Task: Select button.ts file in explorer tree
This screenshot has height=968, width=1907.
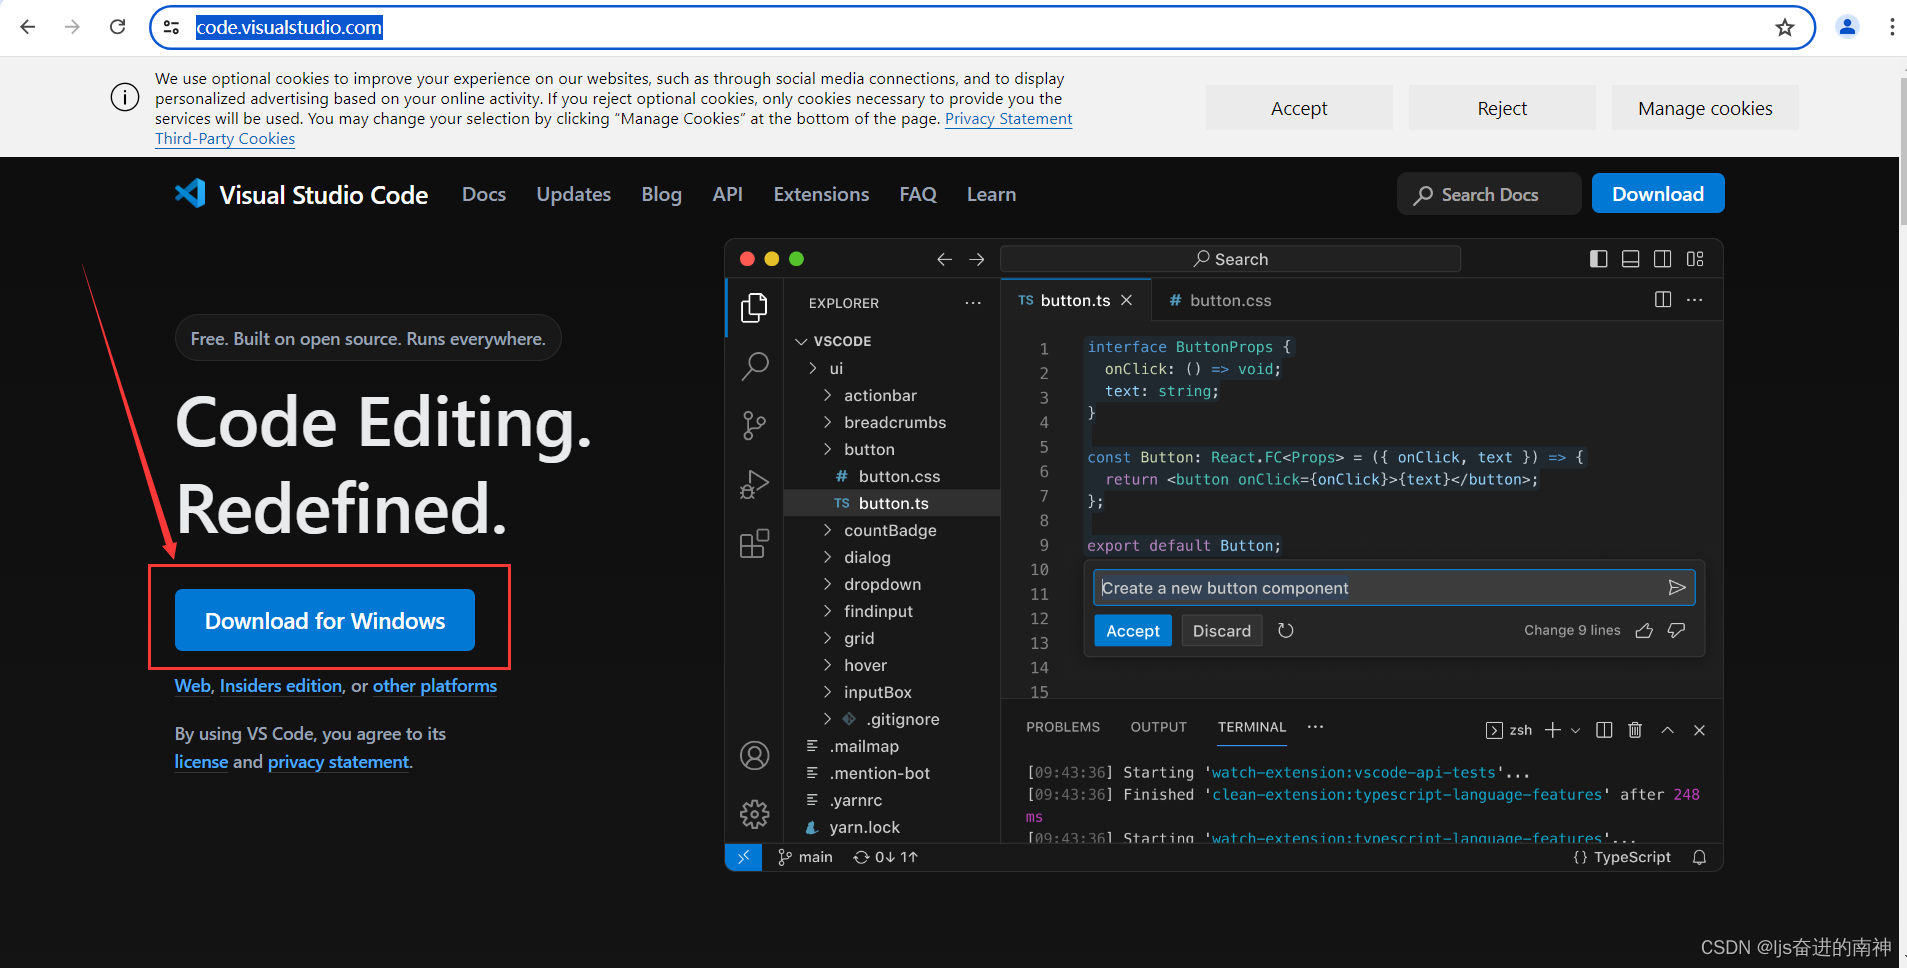Action: [892, 503]
